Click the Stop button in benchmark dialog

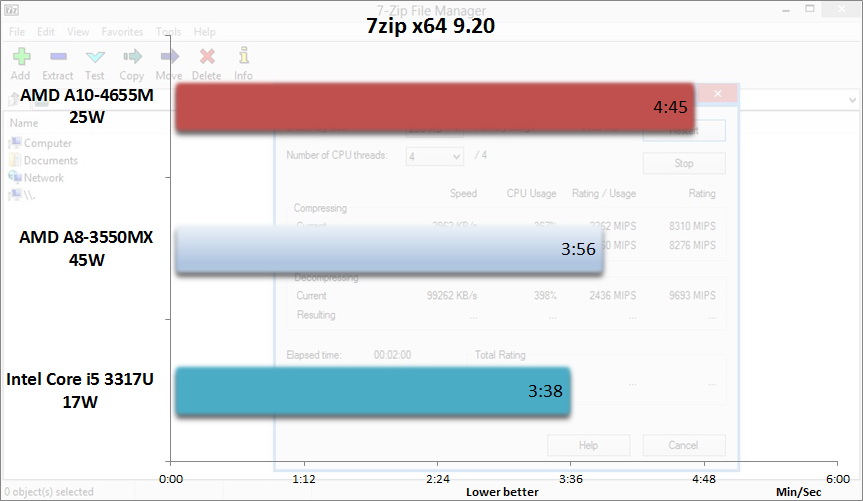tap(684, 163)
